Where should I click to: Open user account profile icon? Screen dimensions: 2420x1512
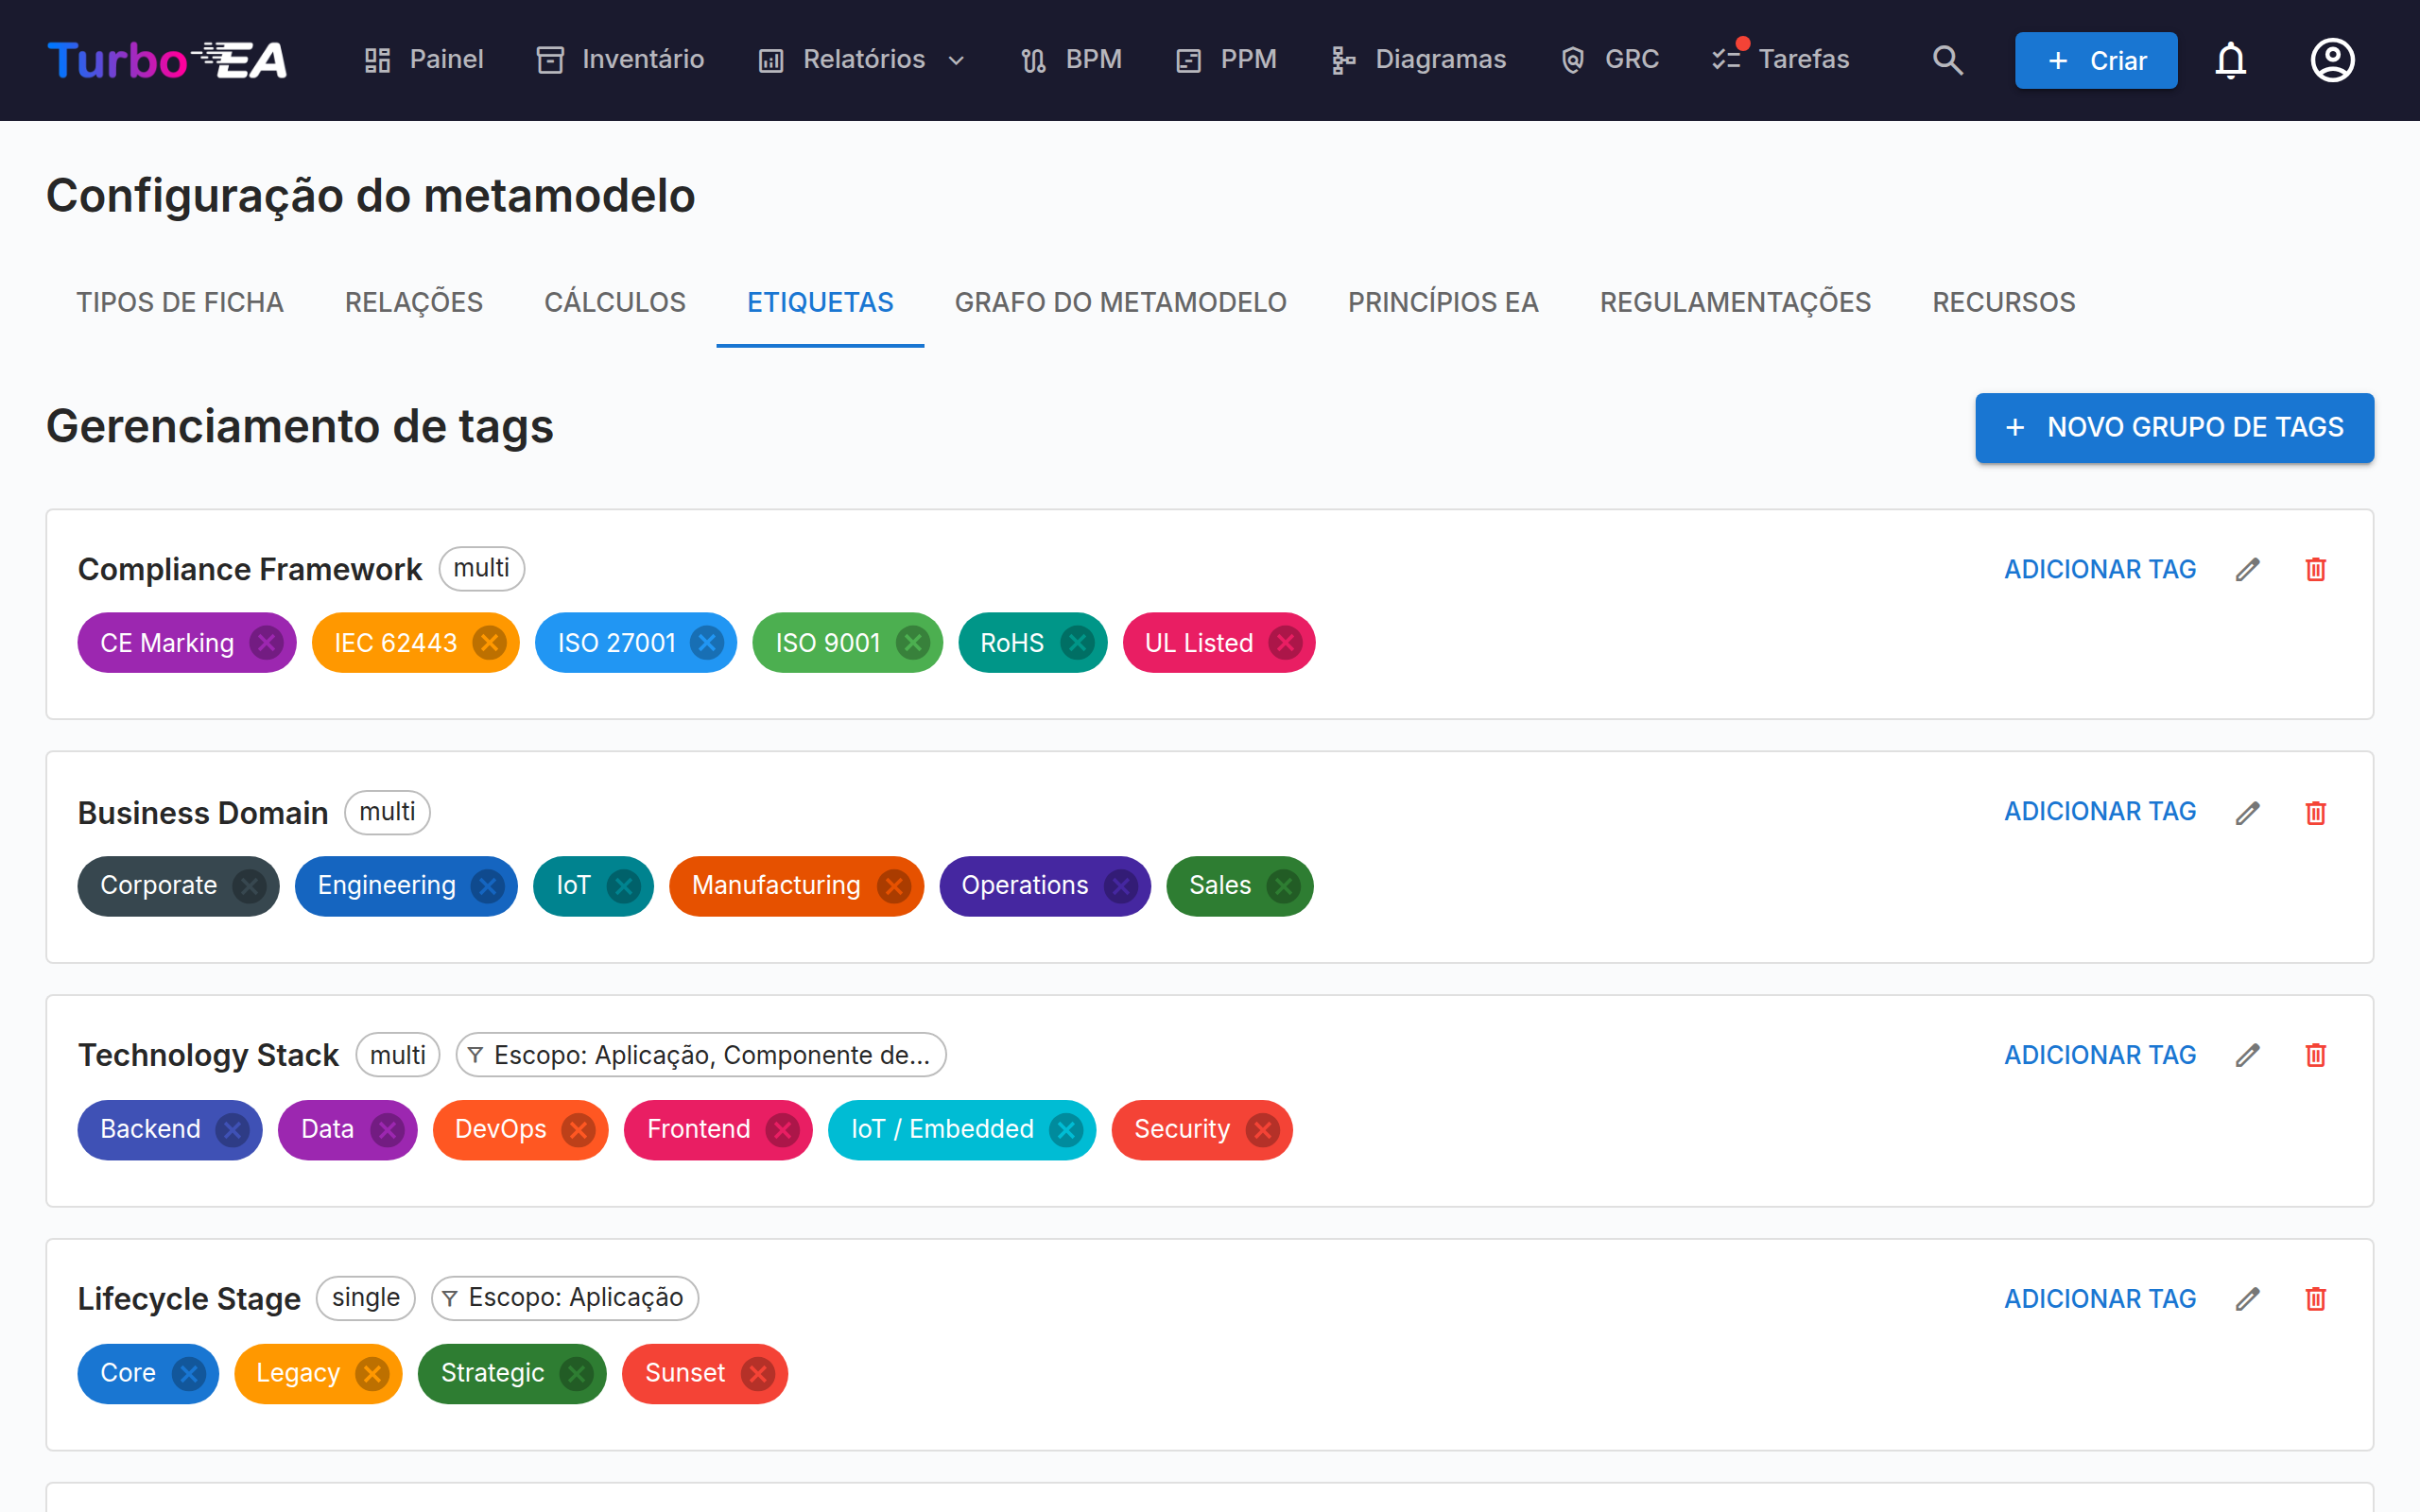2332,60
